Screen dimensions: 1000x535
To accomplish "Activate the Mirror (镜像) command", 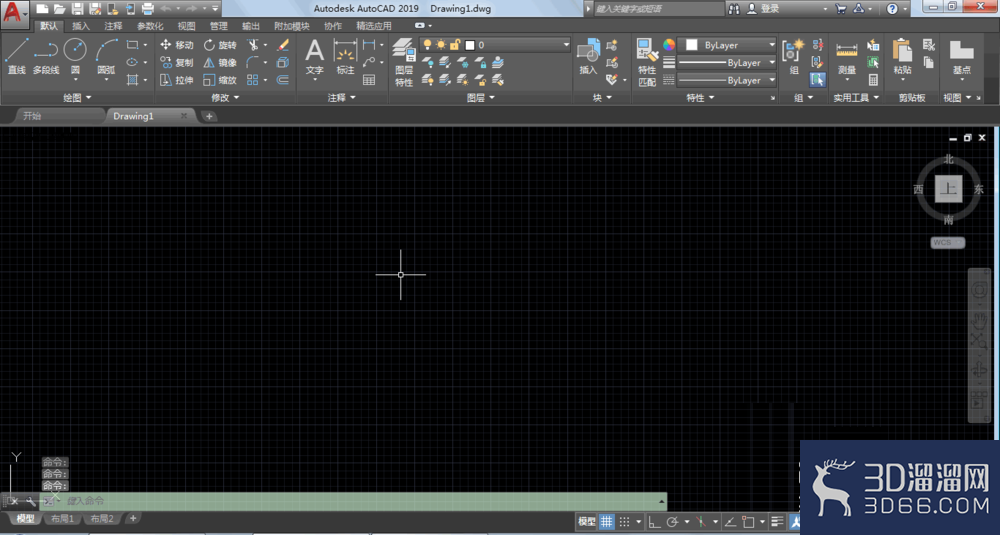I will coord(220,62).
